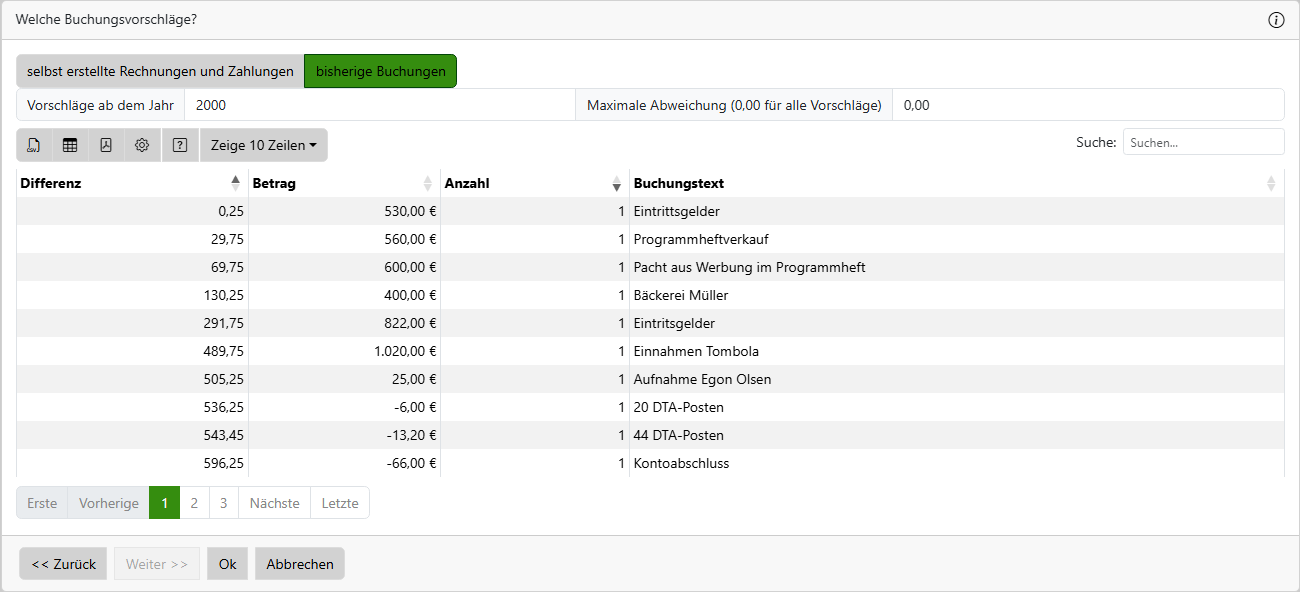Open the info icon in dialog header

tap(1276, 20)
